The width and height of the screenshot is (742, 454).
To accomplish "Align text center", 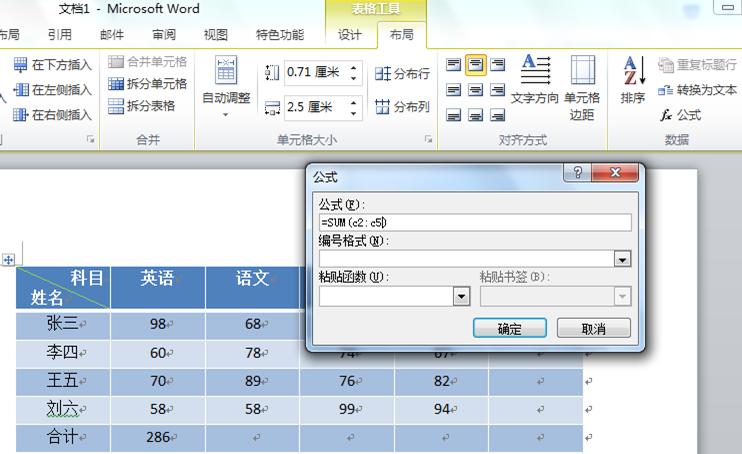I will (475, 89).
